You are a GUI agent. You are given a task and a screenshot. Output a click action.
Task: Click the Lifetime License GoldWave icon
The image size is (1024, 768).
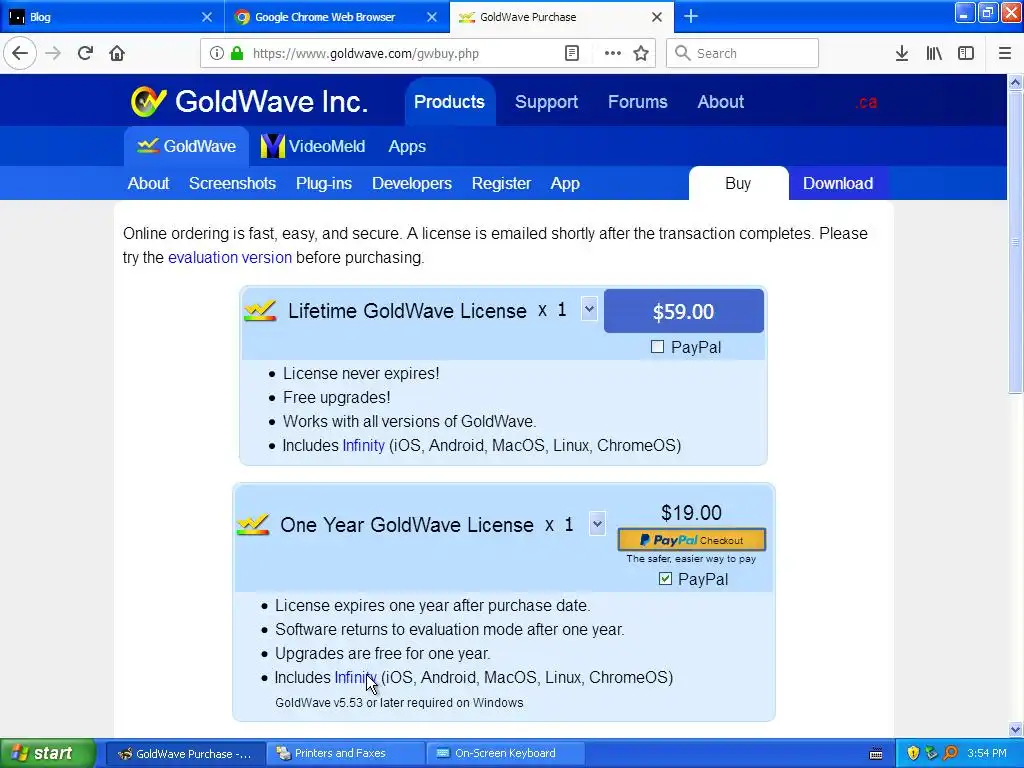click(260, 311)
